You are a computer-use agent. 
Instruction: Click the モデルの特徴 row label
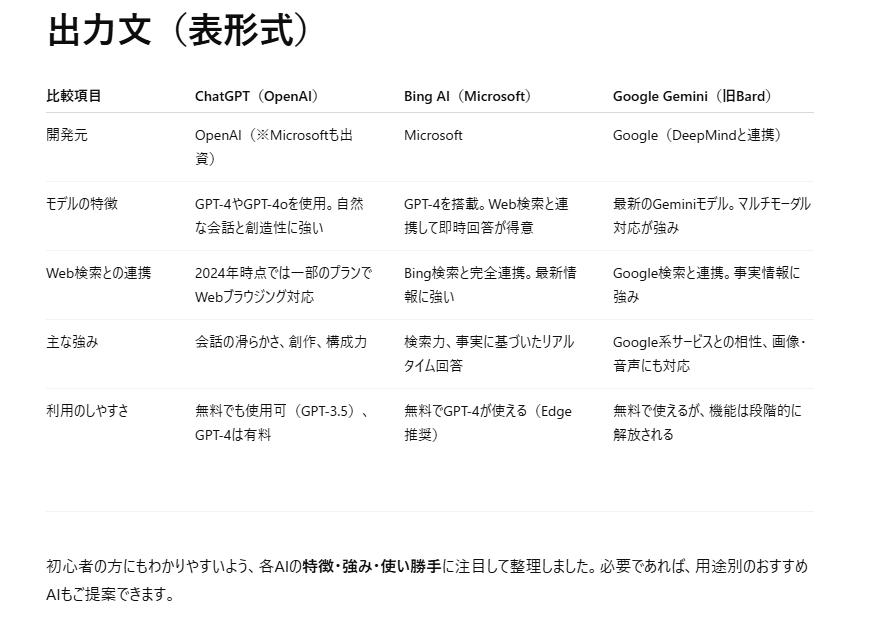pyautogui.click(x=82, y=203)
